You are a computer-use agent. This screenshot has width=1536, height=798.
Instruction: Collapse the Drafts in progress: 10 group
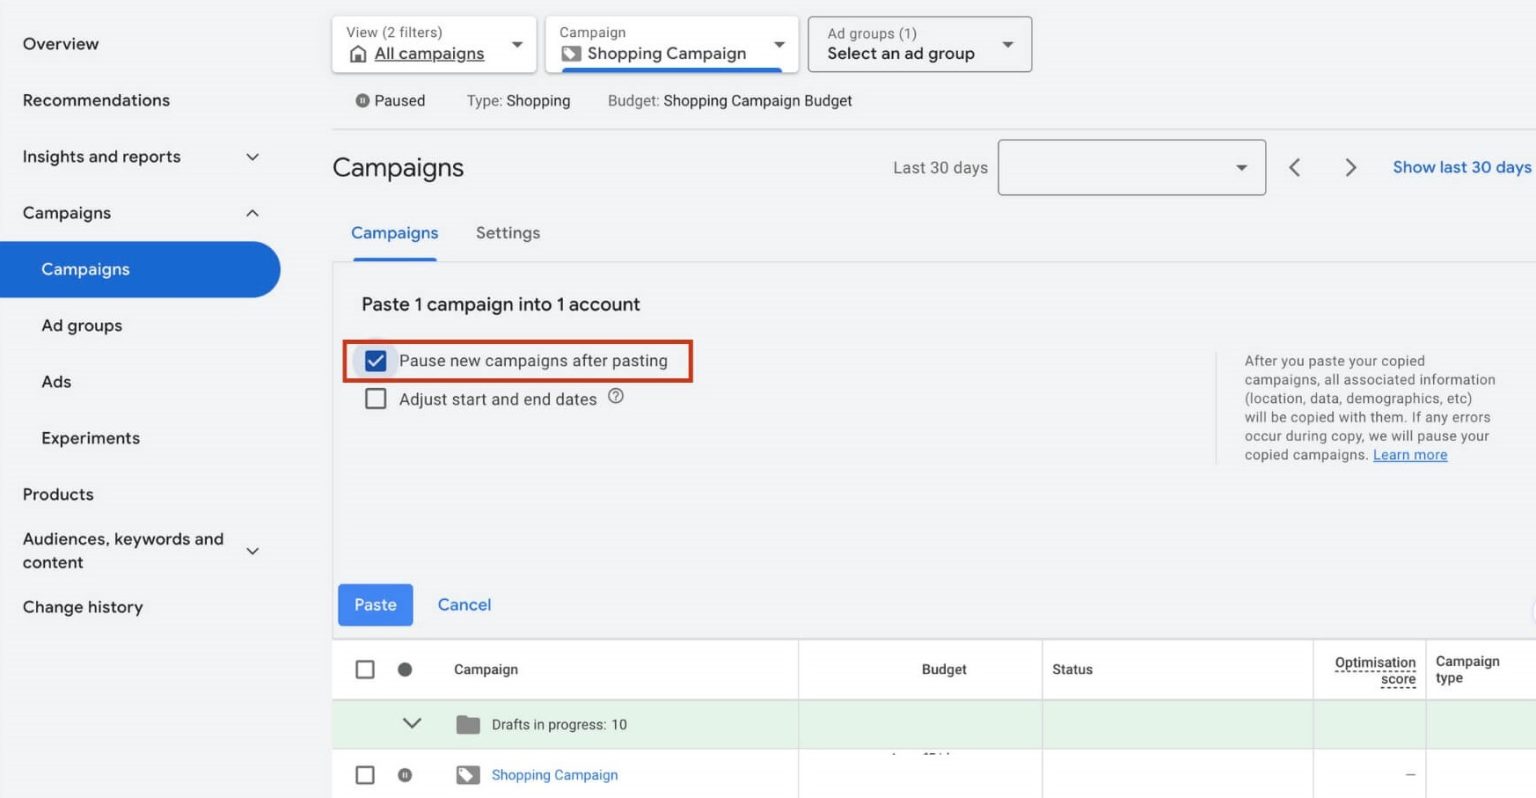tap(413, 724)
